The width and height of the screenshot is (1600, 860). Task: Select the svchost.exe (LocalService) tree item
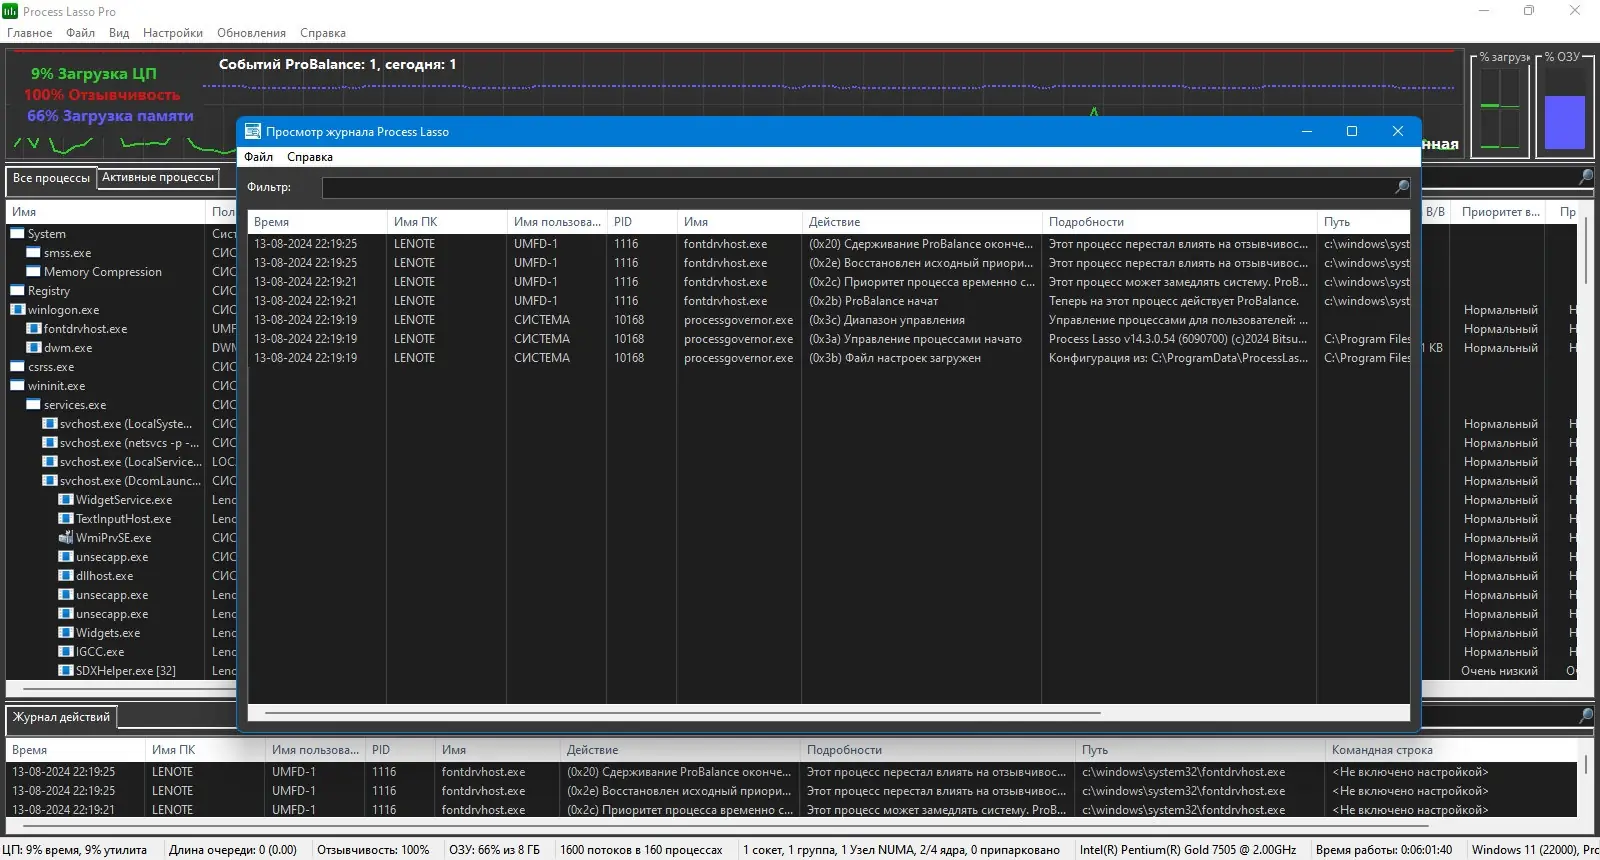click(130, 462)
